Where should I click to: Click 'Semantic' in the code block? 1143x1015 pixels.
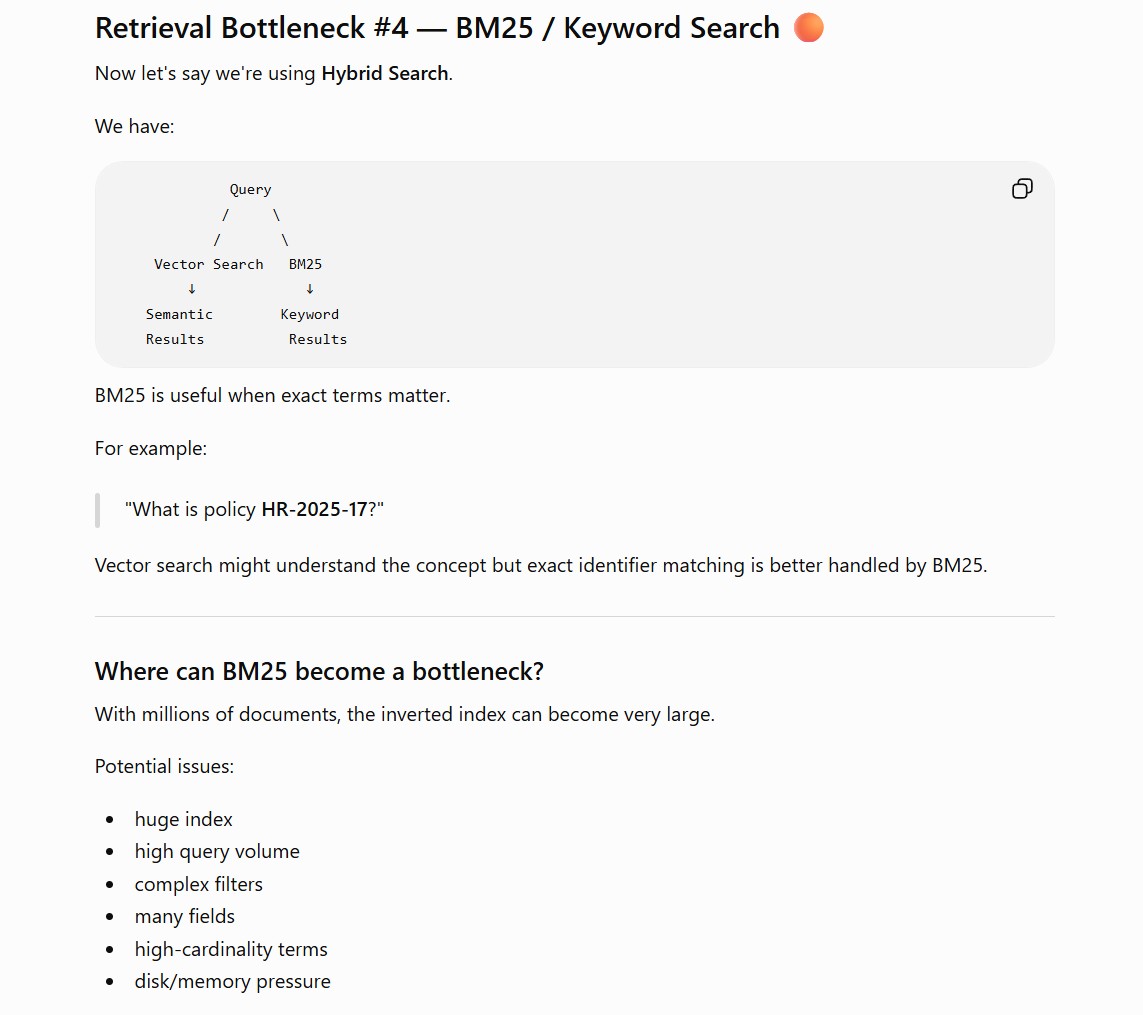click(x=179, y=314)
